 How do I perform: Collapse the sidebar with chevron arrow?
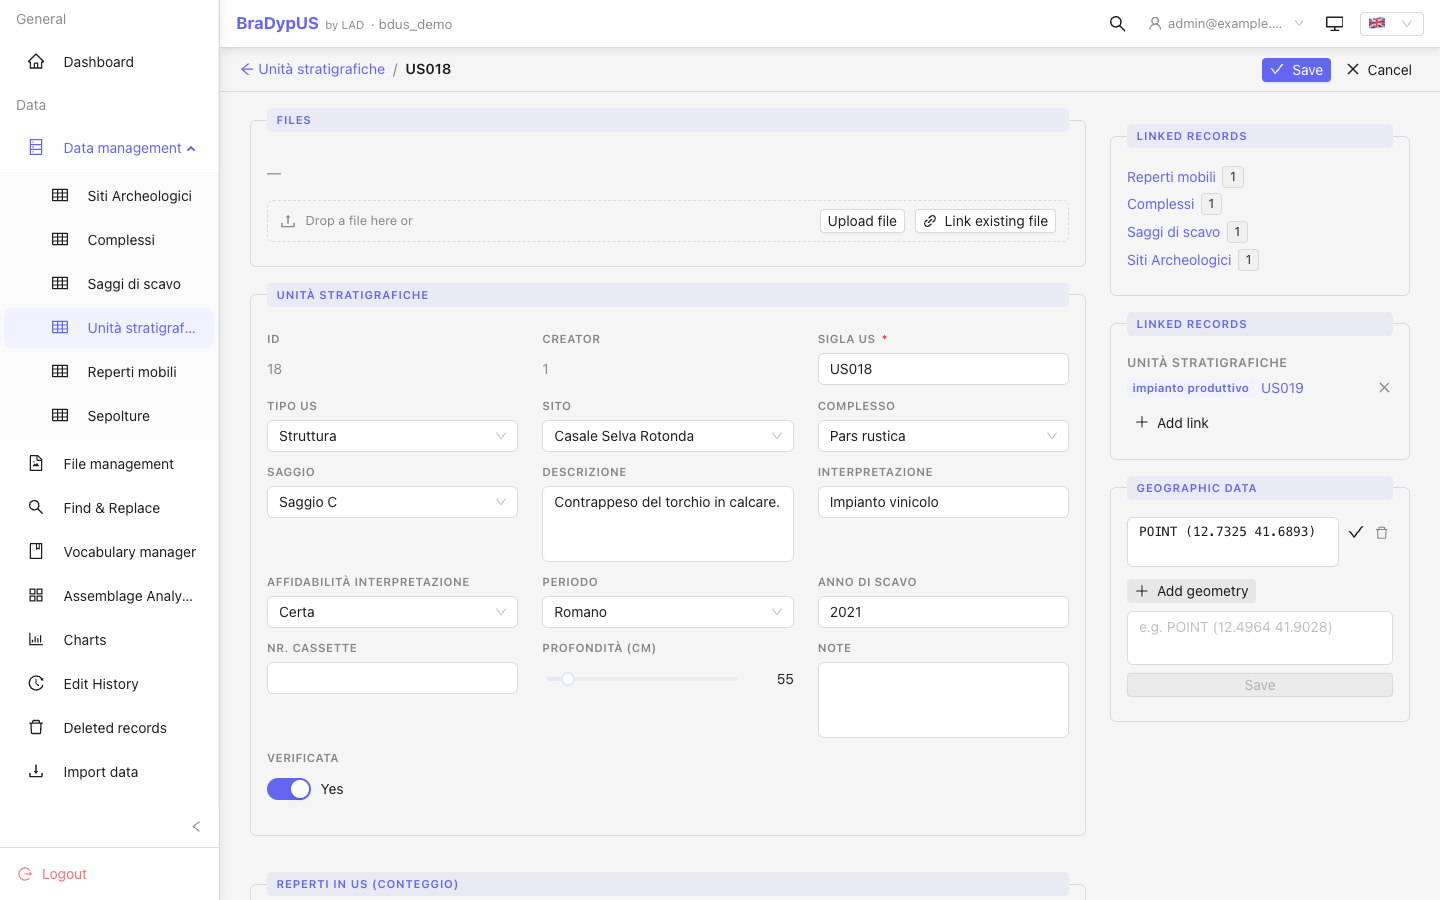(x=196, y=826)
